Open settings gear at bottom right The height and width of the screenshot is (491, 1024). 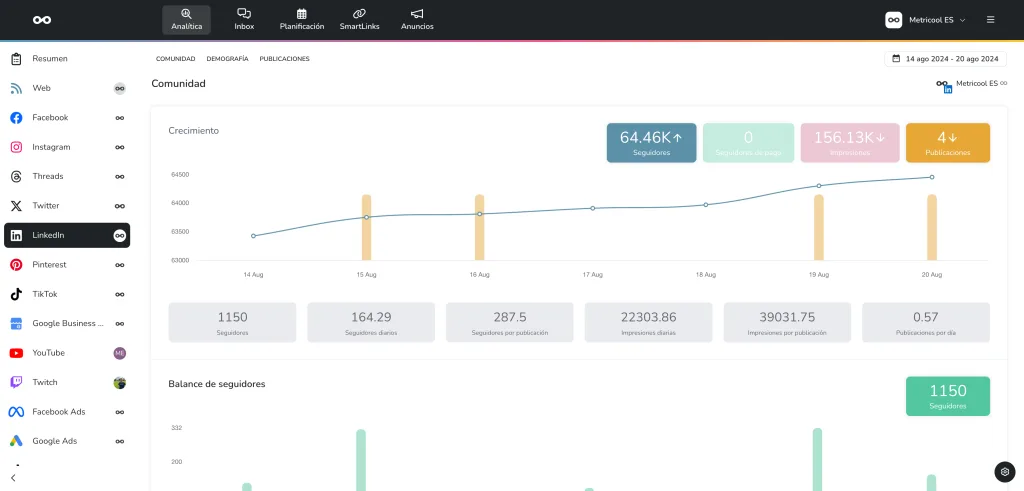point(1005,472)
